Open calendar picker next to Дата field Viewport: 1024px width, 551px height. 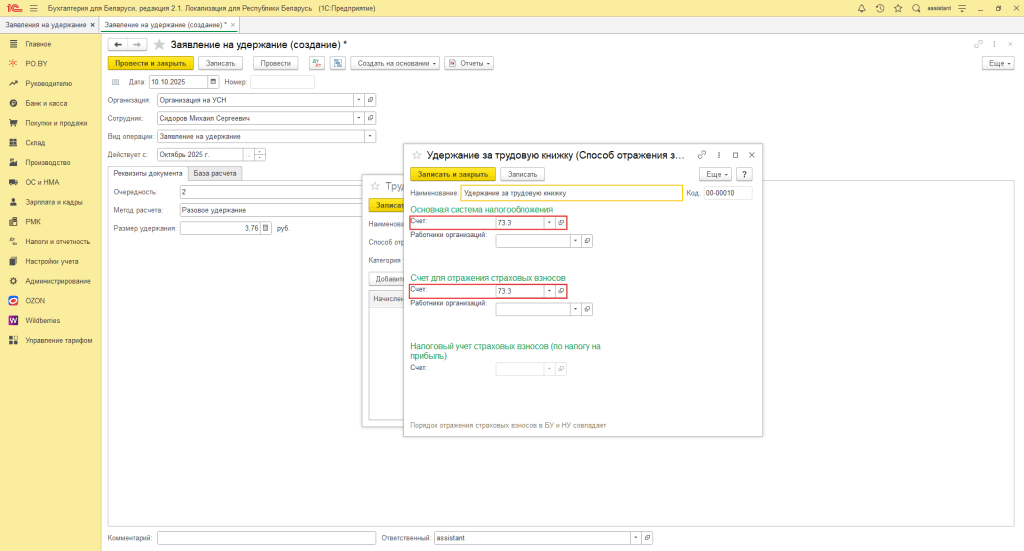click(213, 82)
